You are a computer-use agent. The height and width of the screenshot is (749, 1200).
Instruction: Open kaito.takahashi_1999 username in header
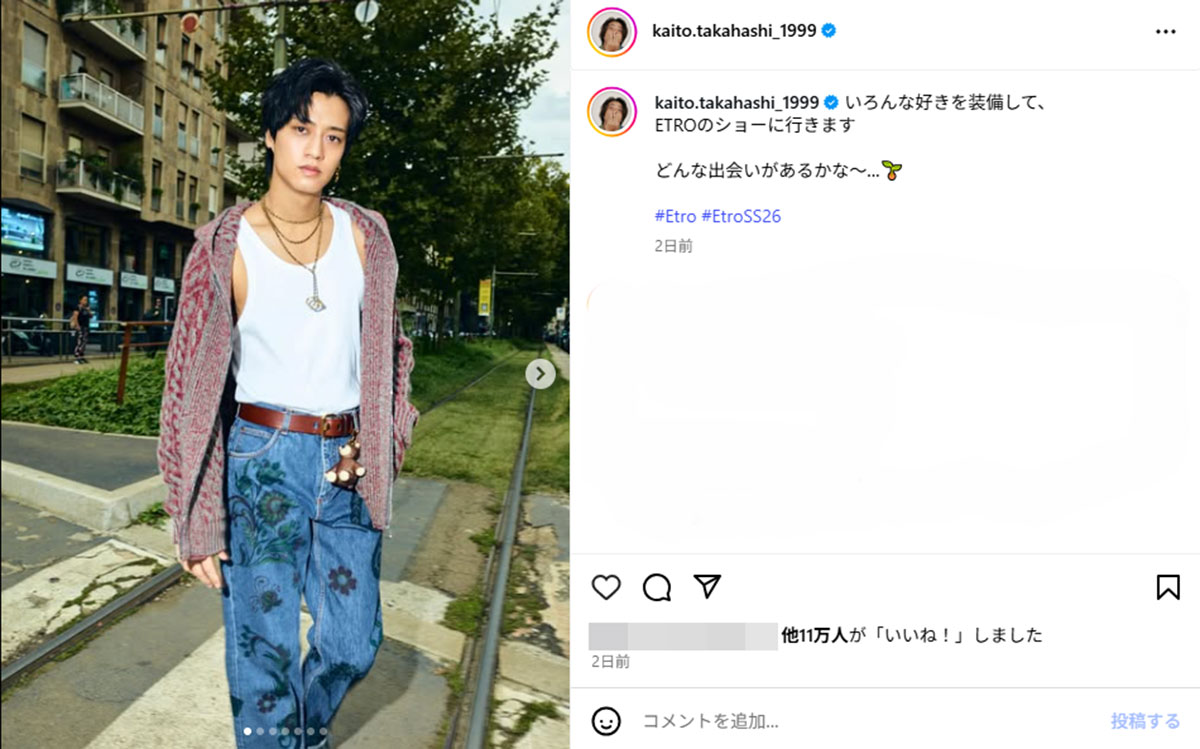point(735,31)
